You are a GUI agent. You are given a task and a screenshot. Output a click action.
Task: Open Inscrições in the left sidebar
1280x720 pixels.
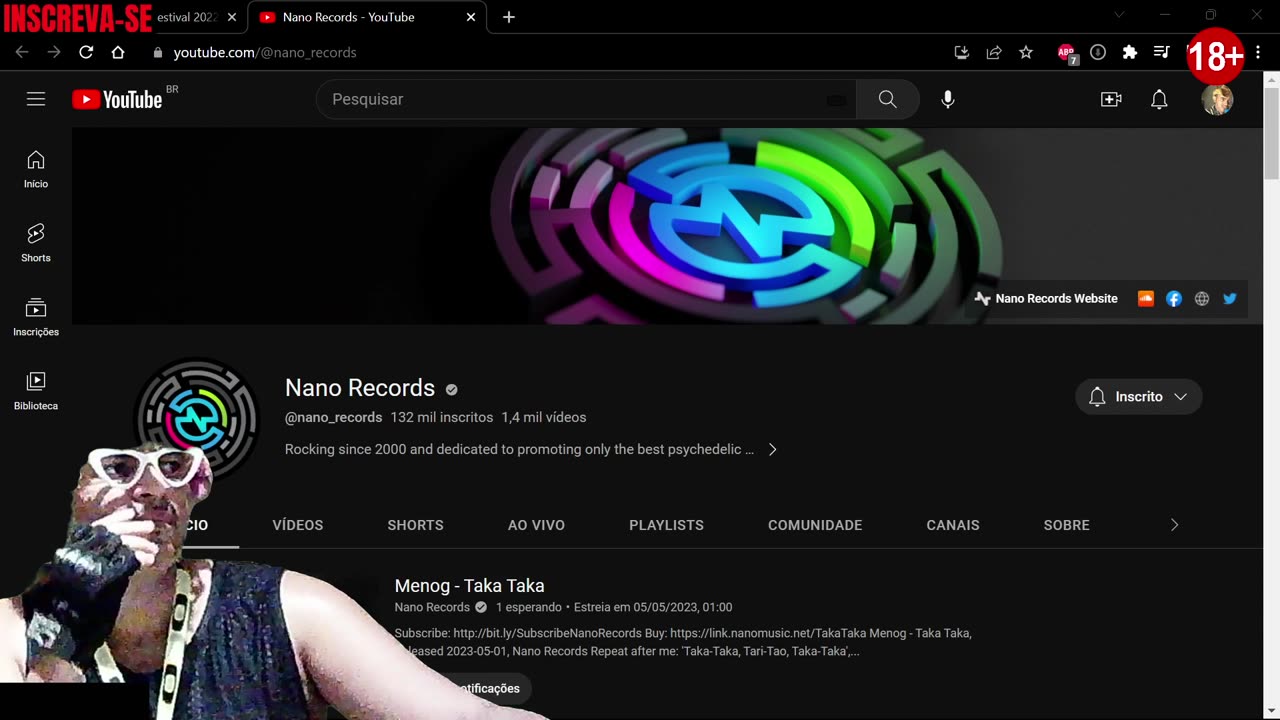(x=36, y=317)
